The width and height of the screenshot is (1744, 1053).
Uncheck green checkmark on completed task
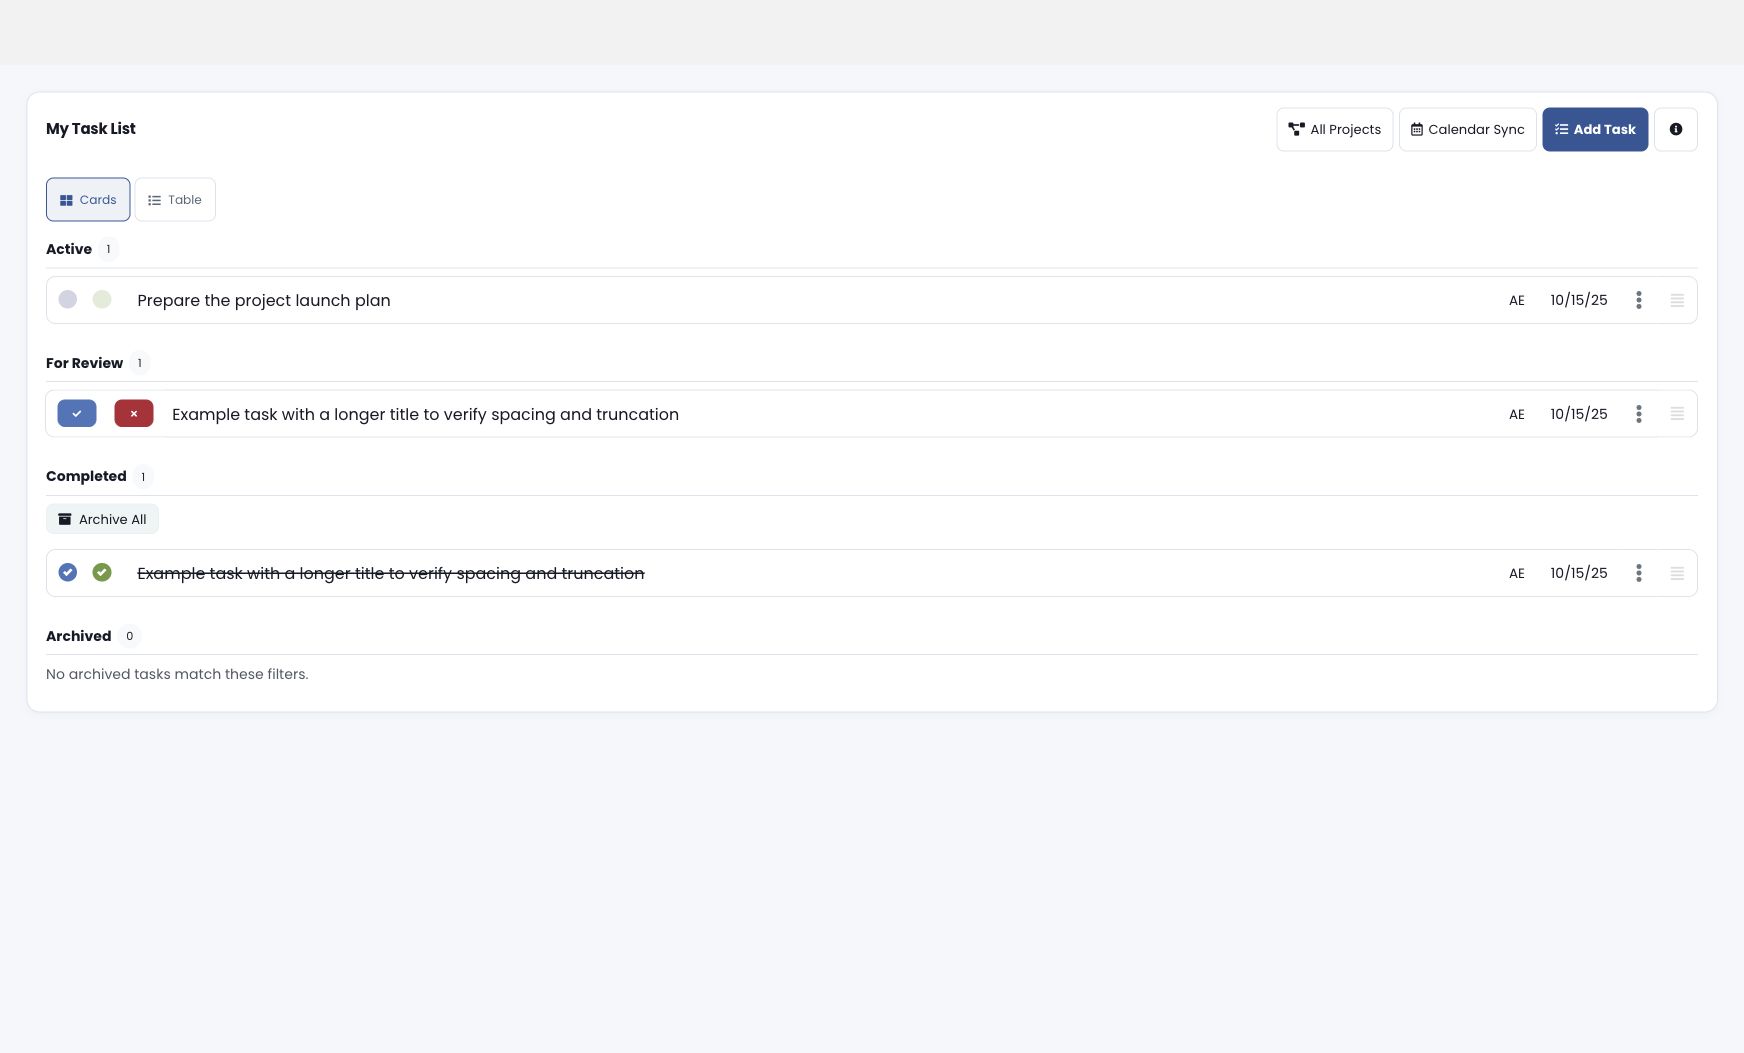click(102, 572)
